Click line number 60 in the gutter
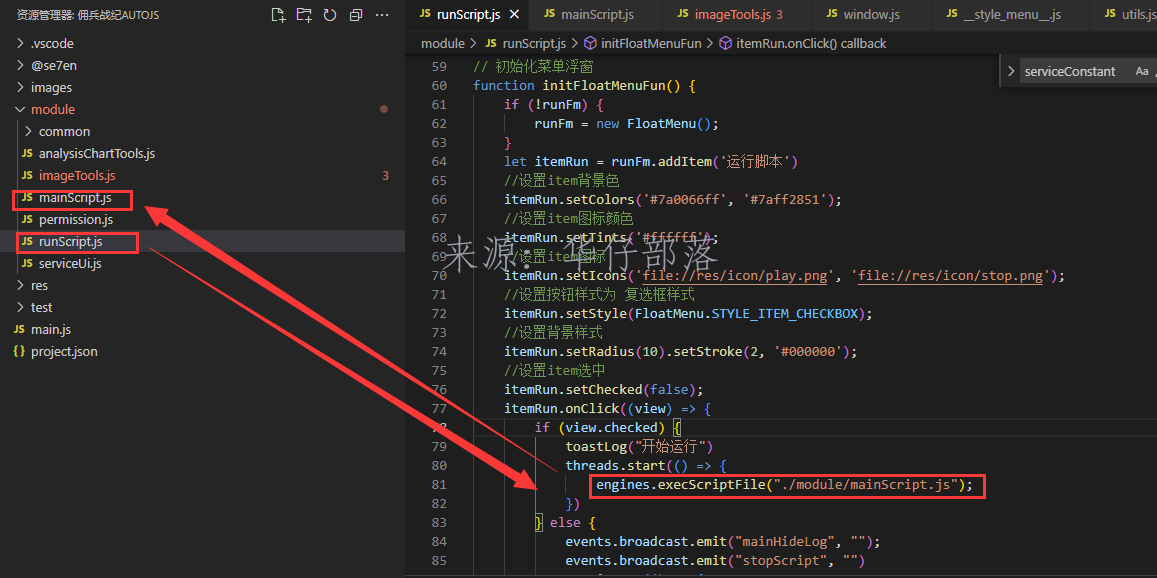 click(x=440, y=86)
